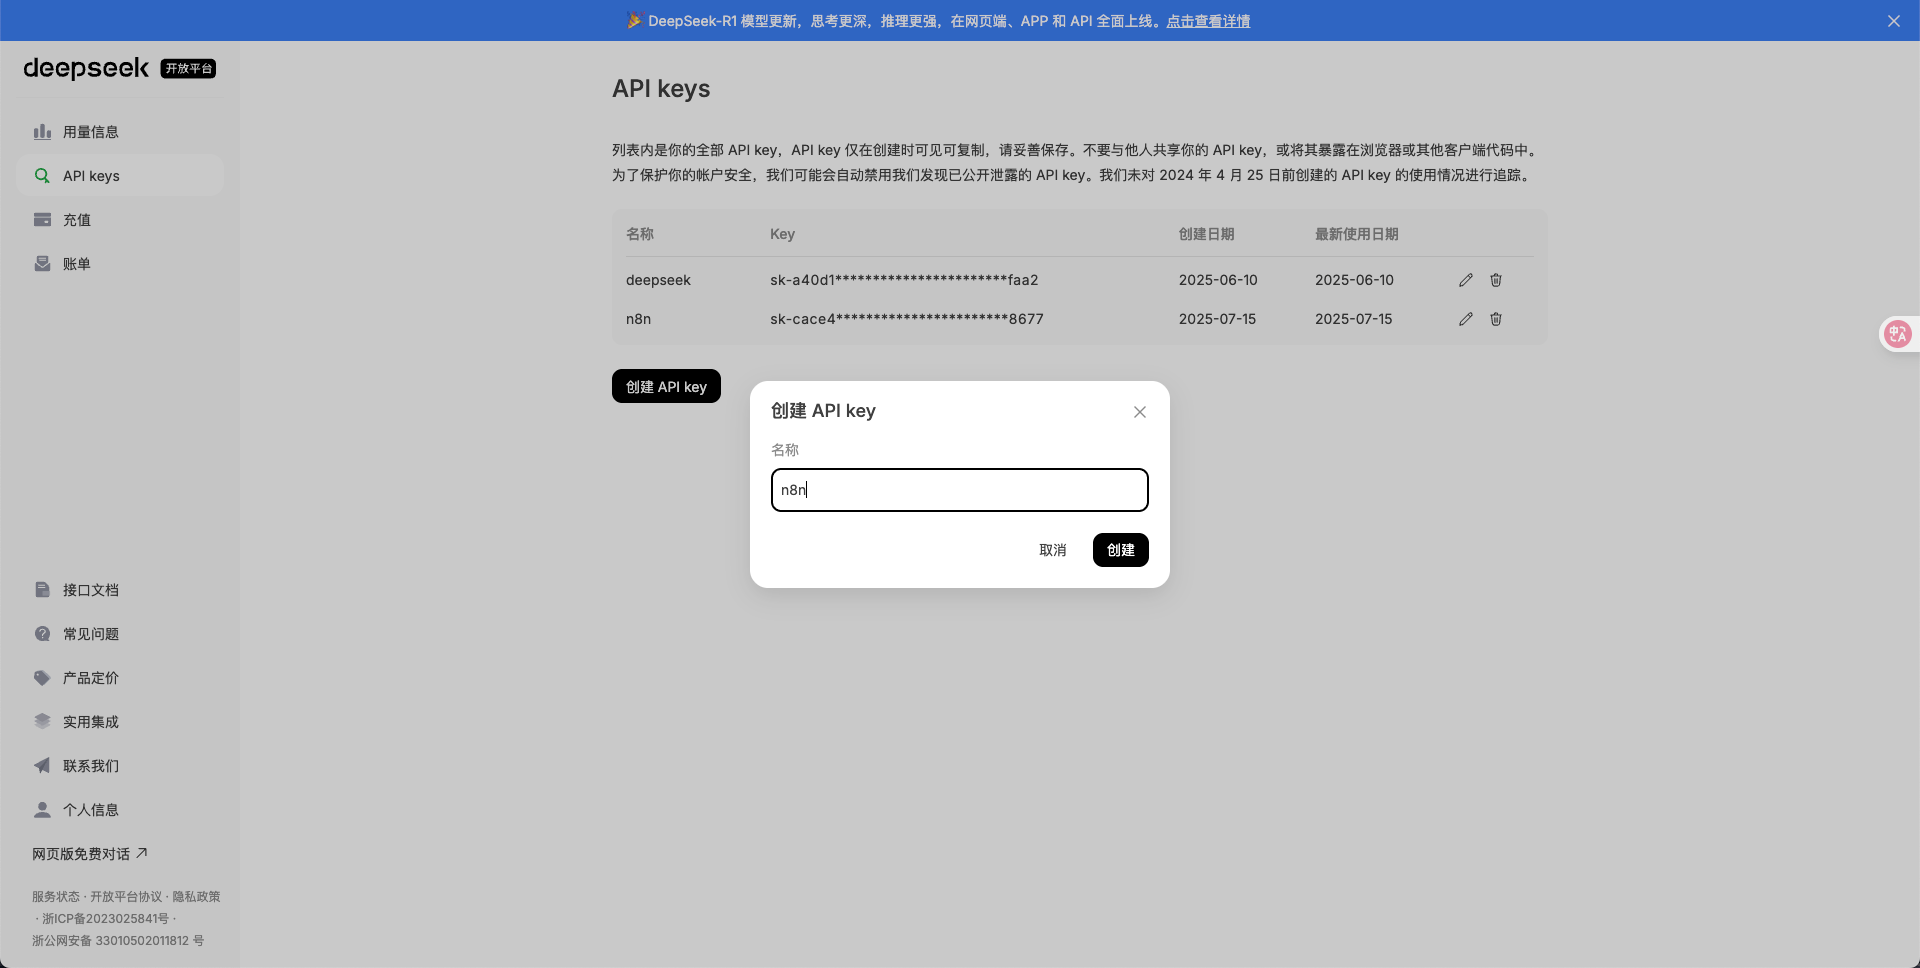Open 接口文档 in the sidebar

pos(120,590)
